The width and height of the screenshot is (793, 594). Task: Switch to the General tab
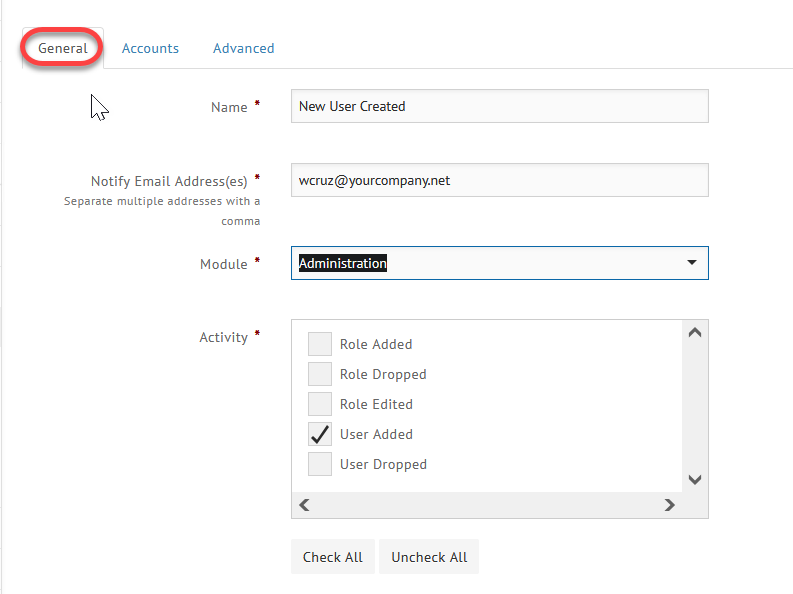[x=63, y=48]
